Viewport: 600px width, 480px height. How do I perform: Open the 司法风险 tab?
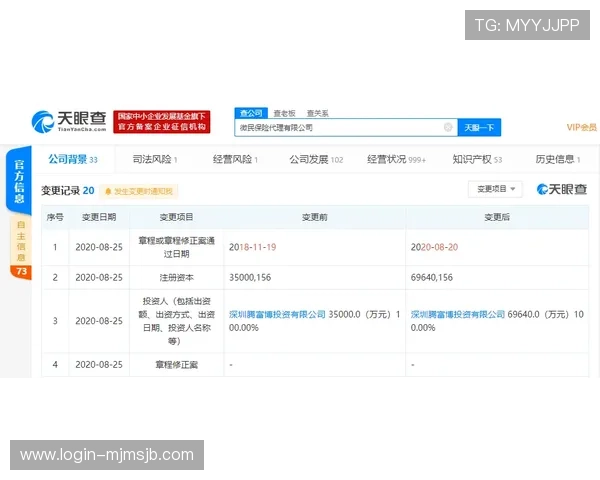155,159
